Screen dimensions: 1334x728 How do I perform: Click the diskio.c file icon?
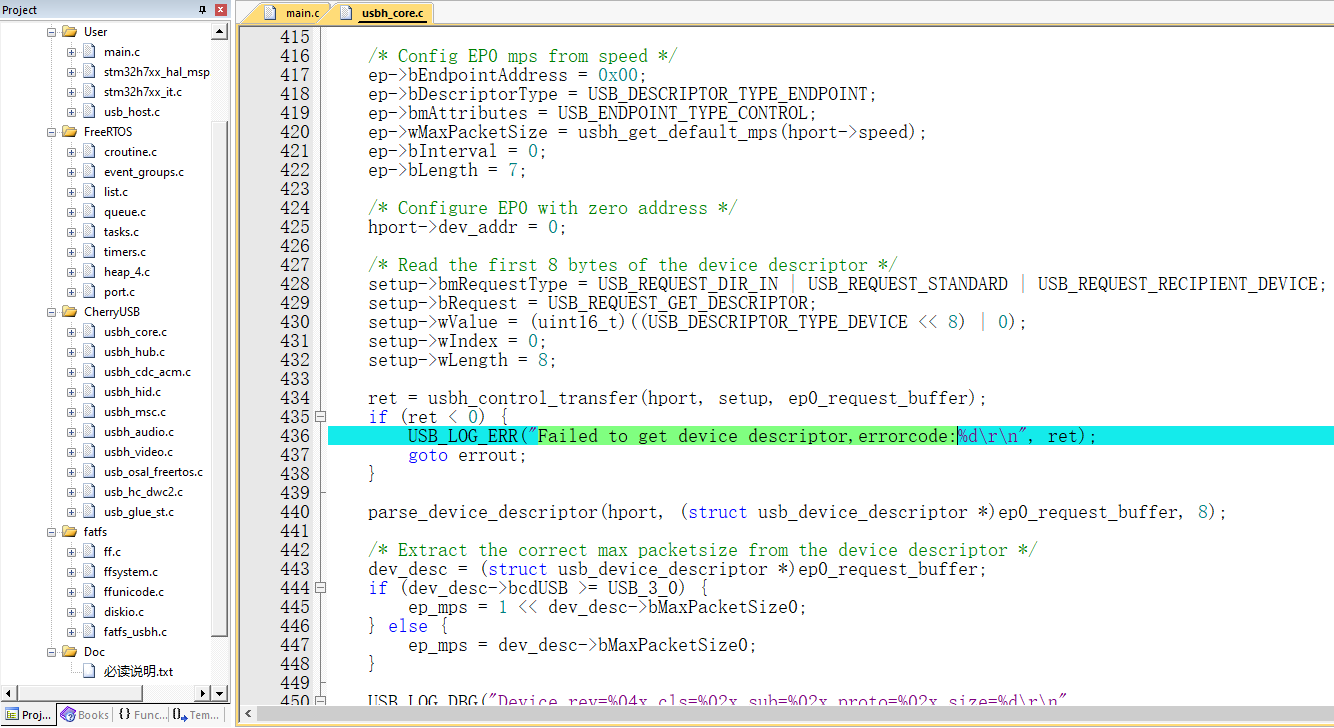[90, 612]
